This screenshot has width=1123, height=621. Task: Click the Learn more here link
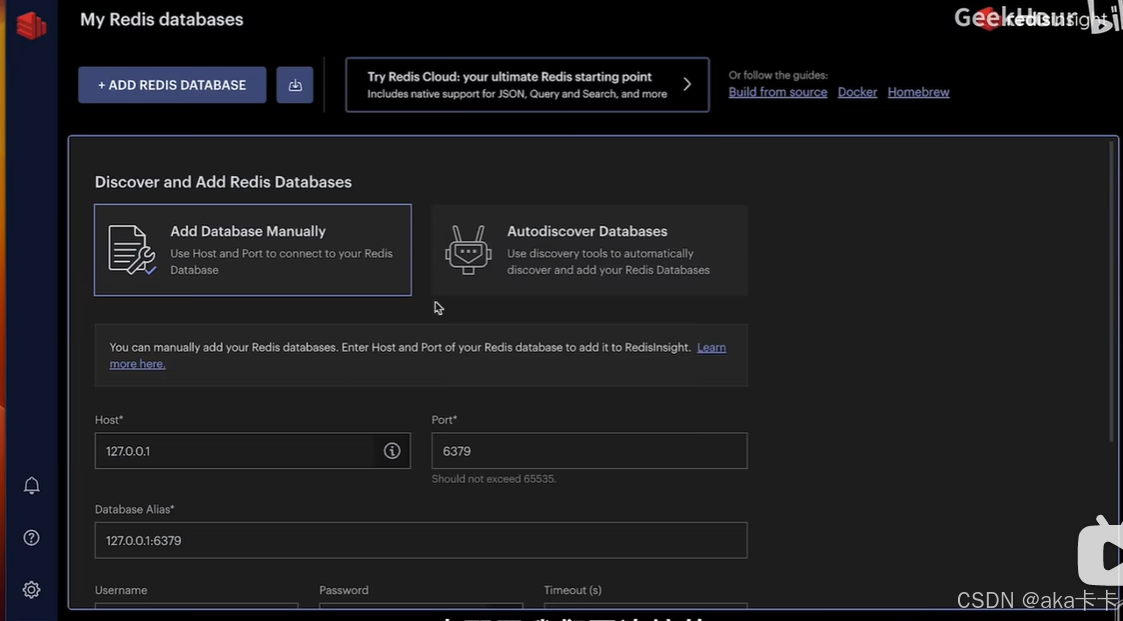[x=711, y=347]
